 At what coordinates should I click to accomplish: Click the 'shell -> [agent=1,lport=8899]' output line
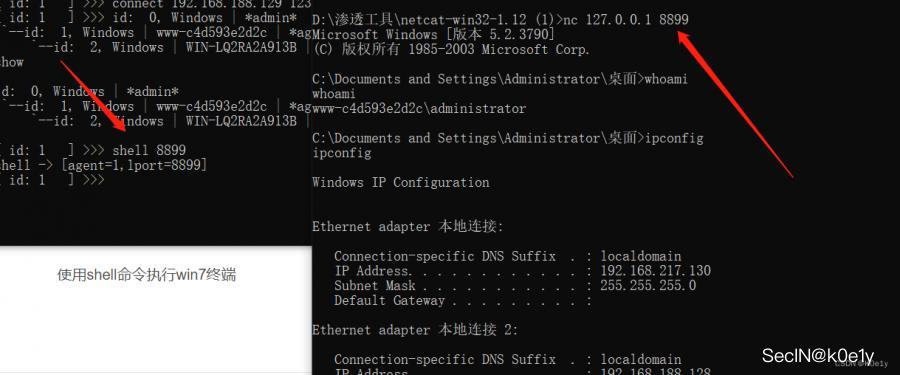point(103,165)
